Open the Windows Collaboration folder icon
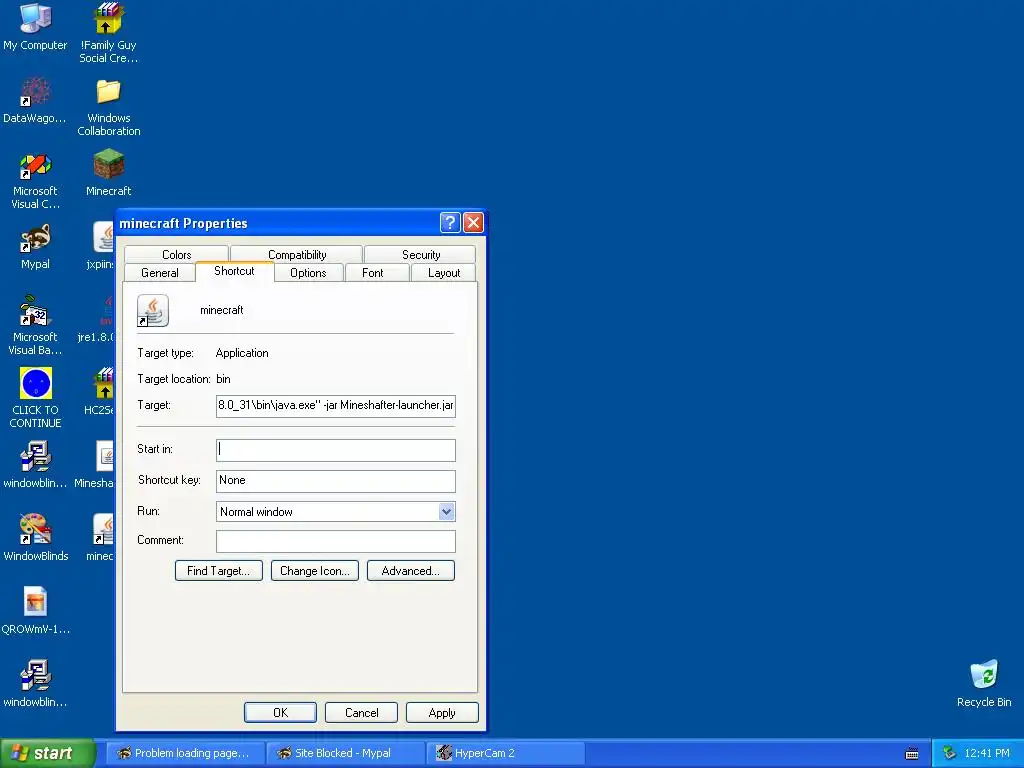 [x=108, y=91]
